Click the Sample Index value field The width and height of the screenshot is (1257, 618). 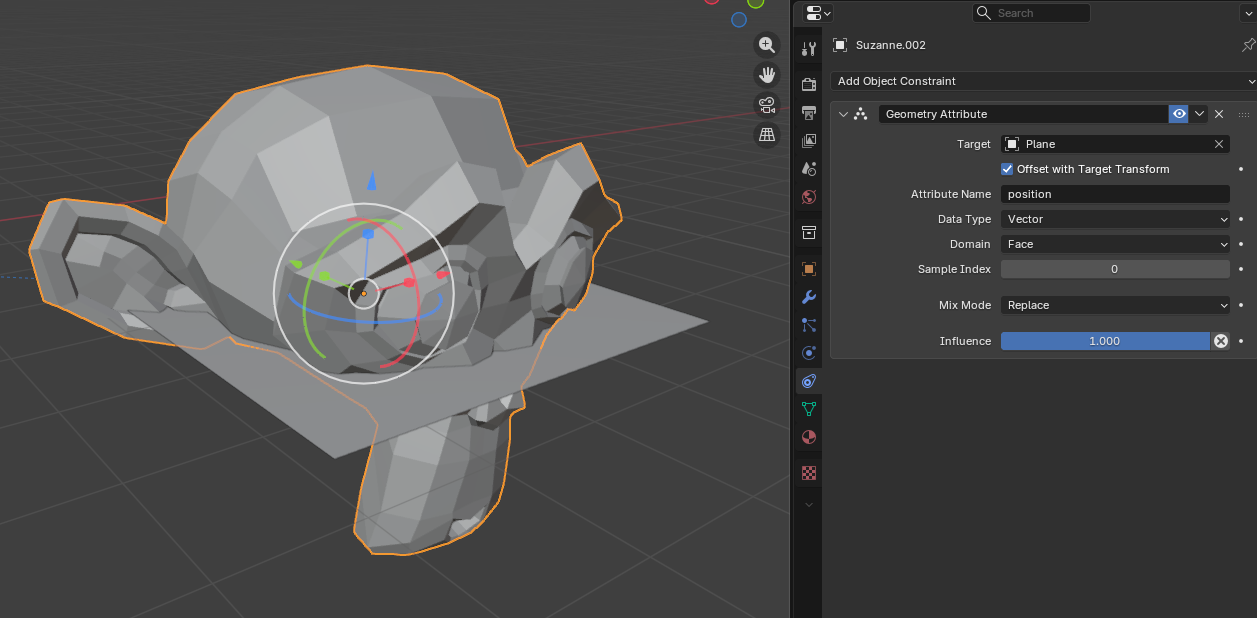click(x=1115, y=269)
